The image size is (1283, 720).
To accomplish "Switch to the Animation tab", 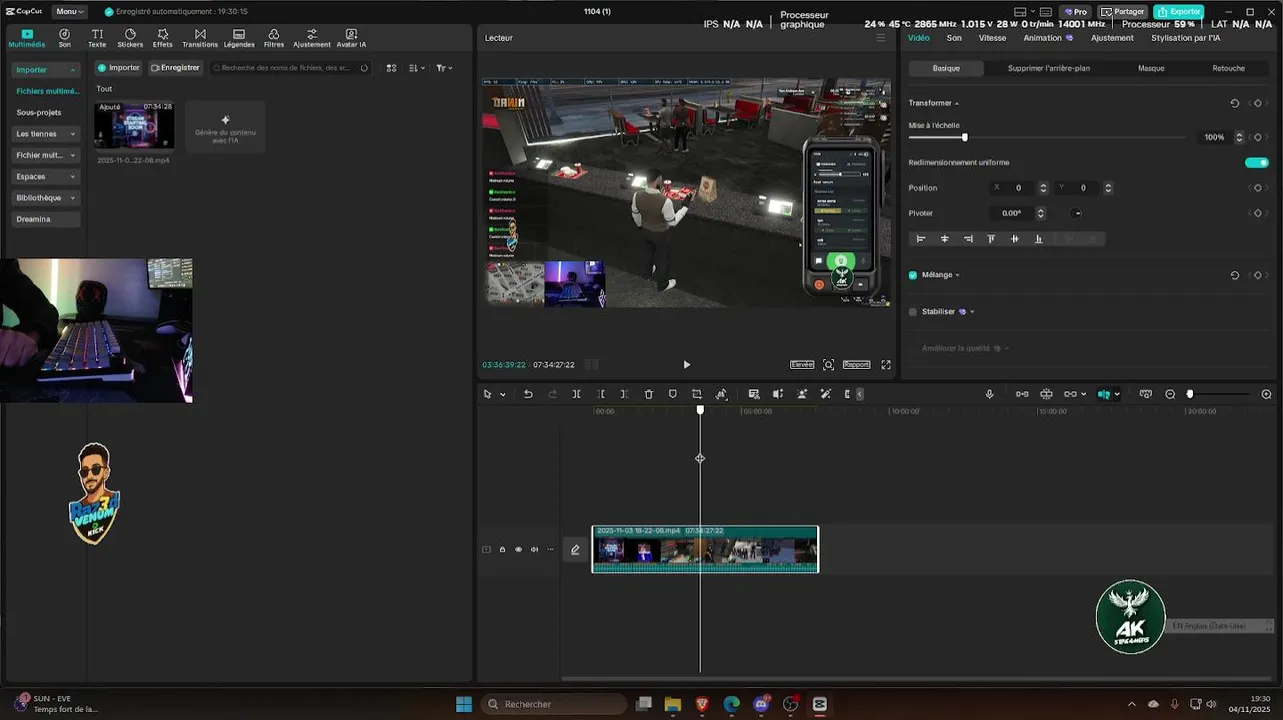I will tap(1047, 38).
